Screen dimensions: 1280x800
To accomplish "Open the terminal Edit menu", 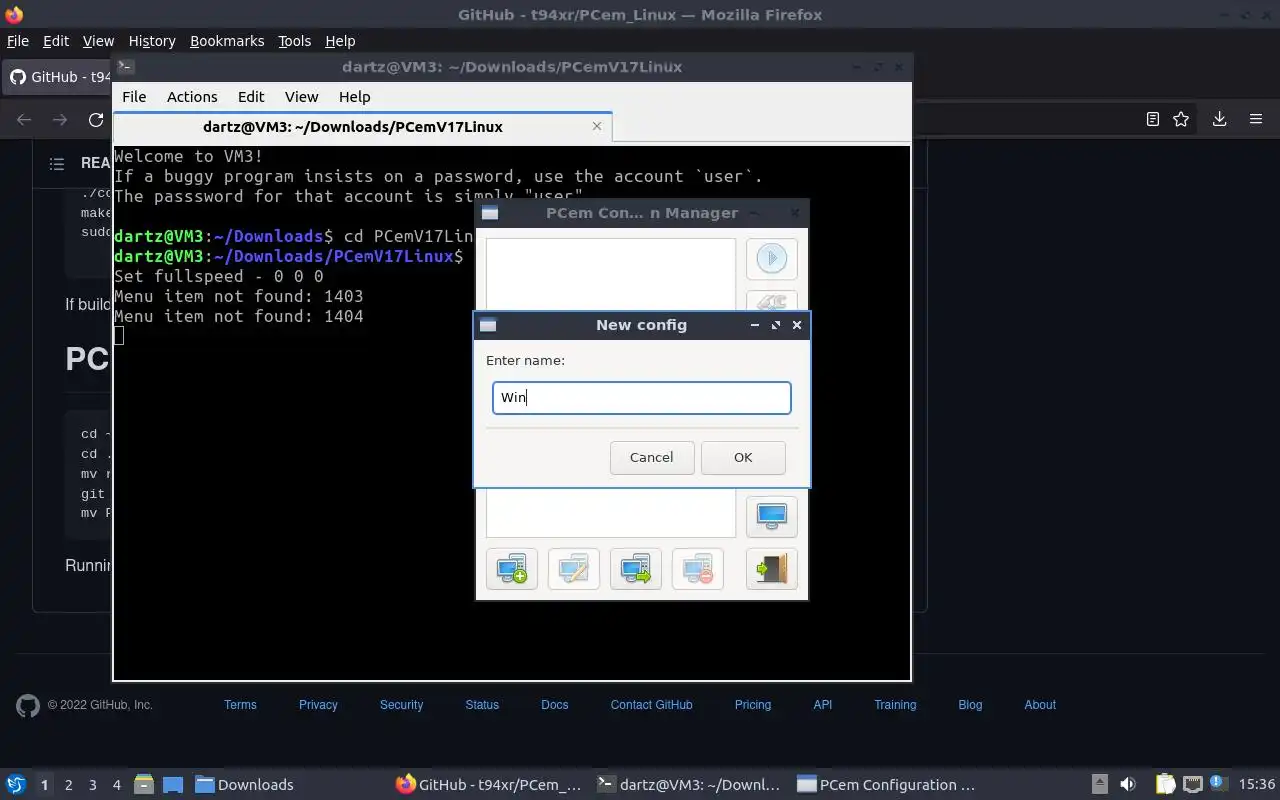I will 251,97.
